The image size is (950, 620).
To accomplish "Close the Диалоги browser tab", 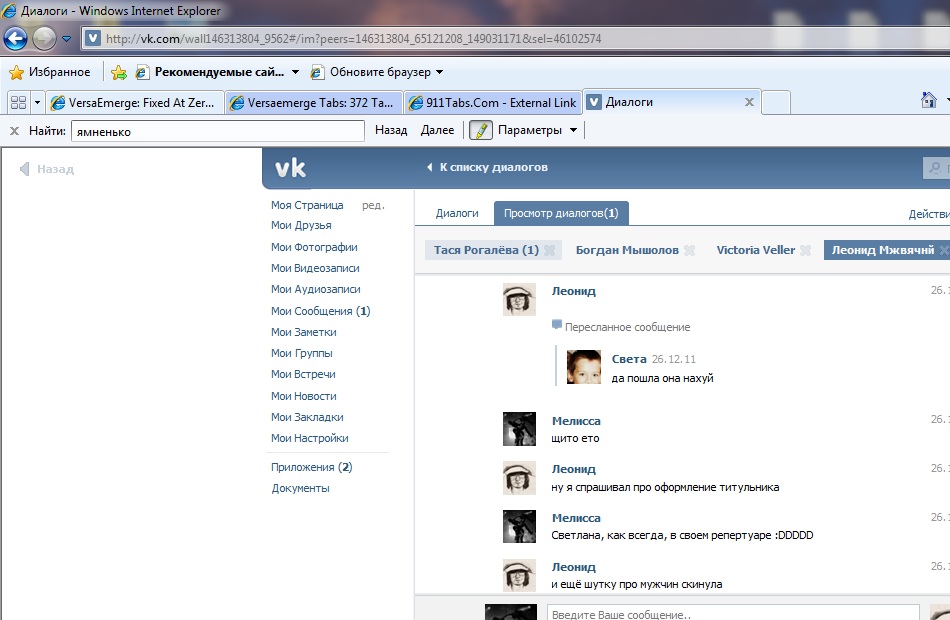I will tap(749, 102).
